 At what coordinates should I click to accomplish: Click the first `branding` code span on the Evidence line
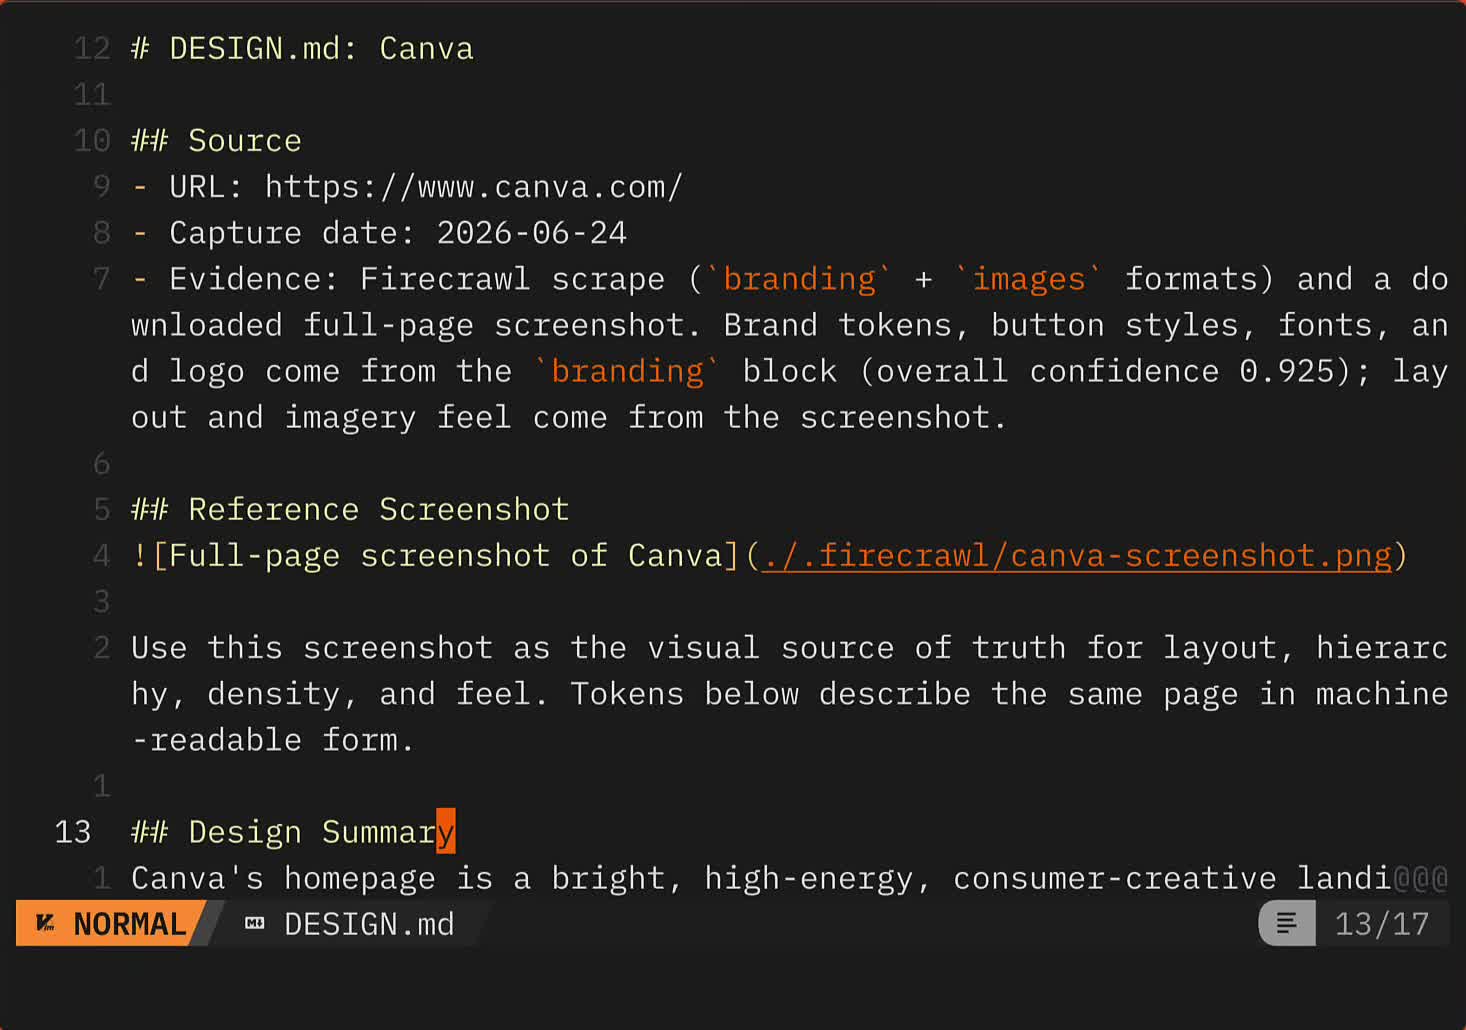pos(799,278)
